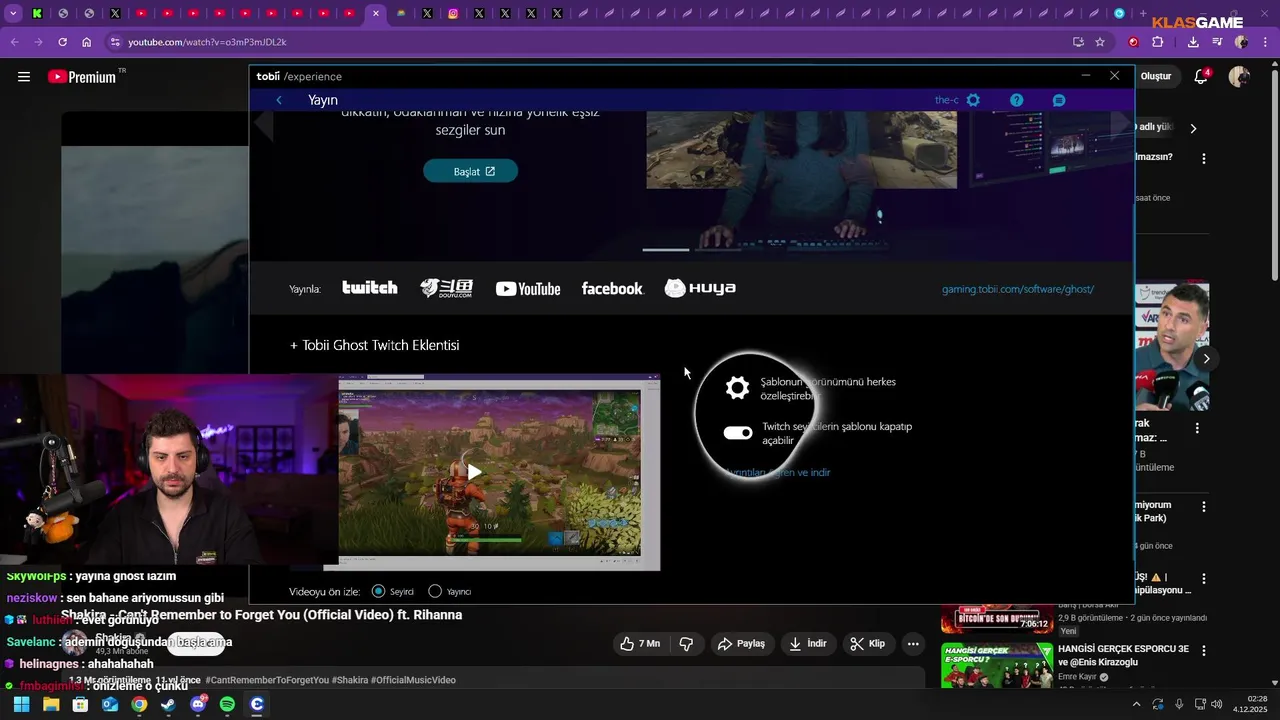Show previous carousel slide in Tobii
The width and height of the screenshot is (1280, 720).
(264, 124)
